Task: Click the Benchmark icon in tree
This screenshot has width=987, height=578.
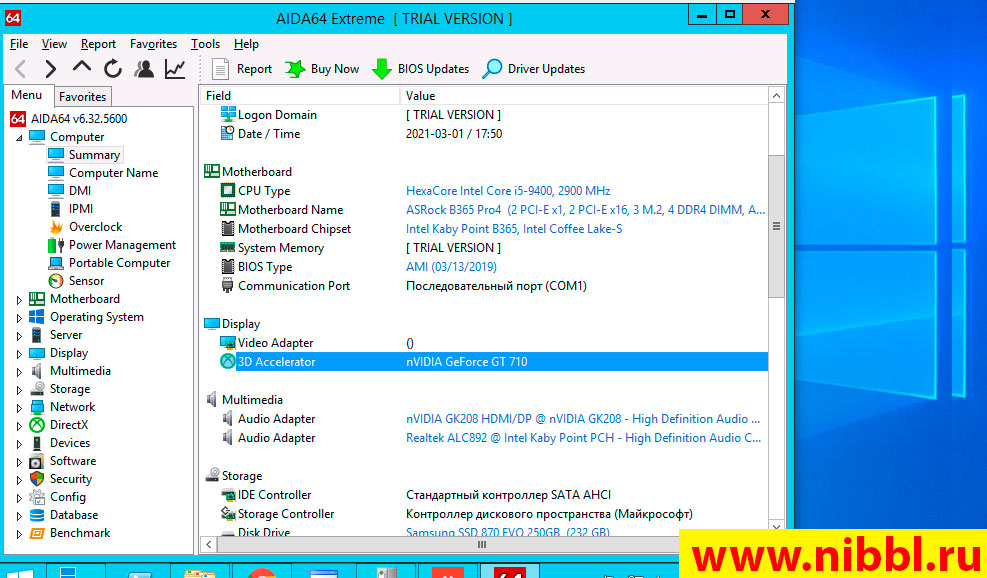Action: pyautogui.click(x=37, y=533)
